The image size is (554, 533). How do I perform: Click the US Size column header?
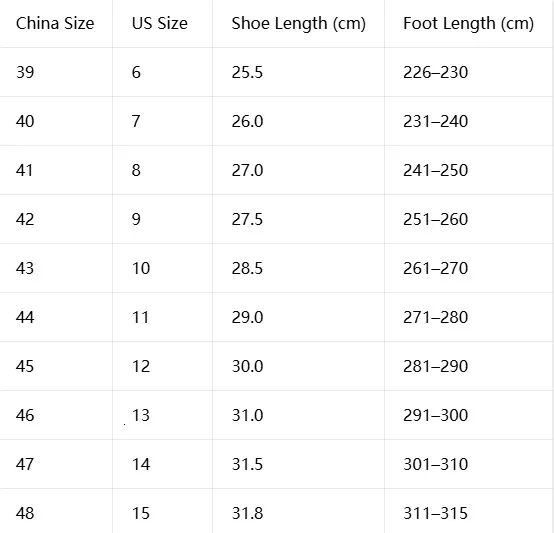160,24
